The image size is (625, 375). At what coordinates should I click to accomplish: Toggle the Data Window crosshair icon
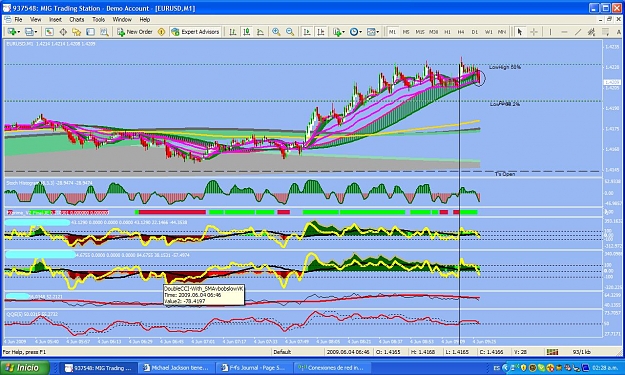63,32
